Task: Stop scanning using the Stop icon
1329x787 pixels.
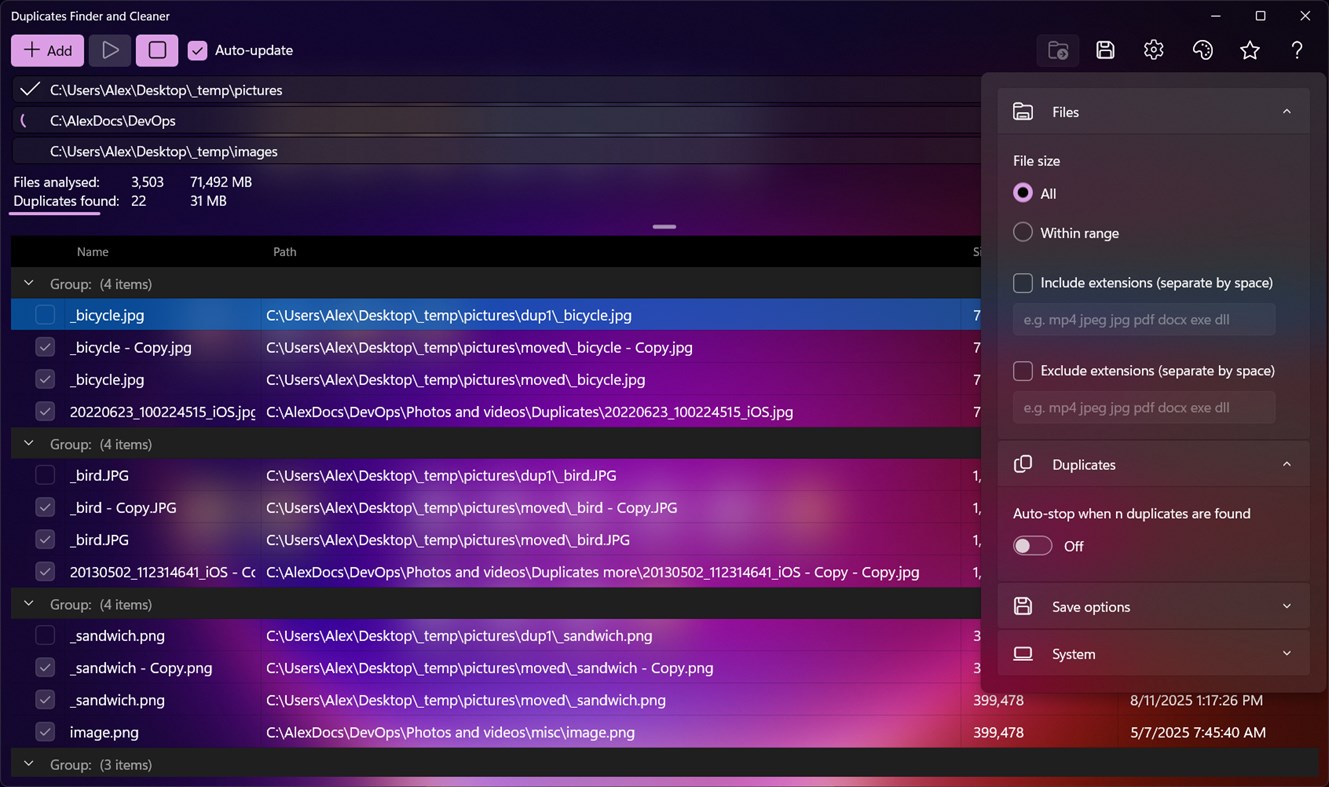Action: click(156, 49)
